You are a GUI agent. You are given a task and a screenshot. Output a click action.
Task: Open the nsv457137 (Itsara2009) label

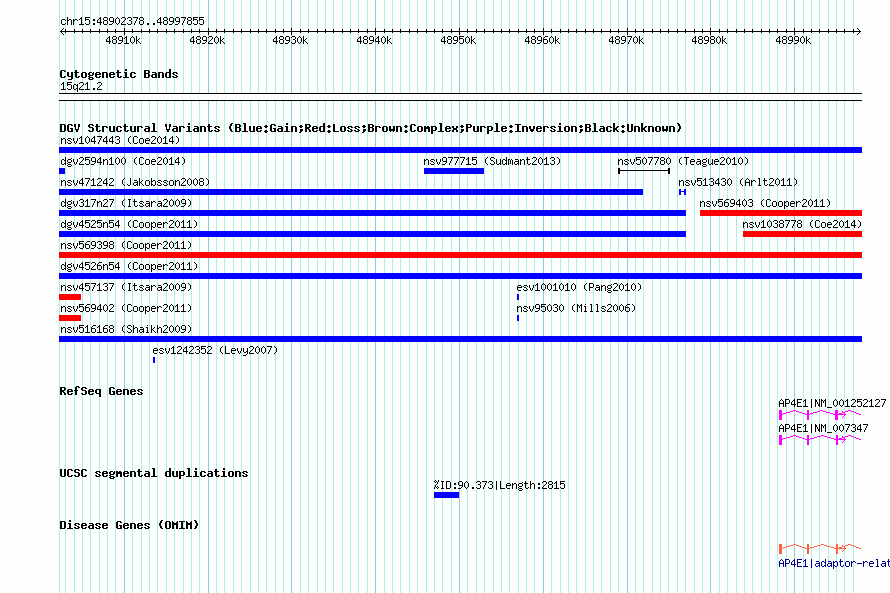click(x=126, y=287)
